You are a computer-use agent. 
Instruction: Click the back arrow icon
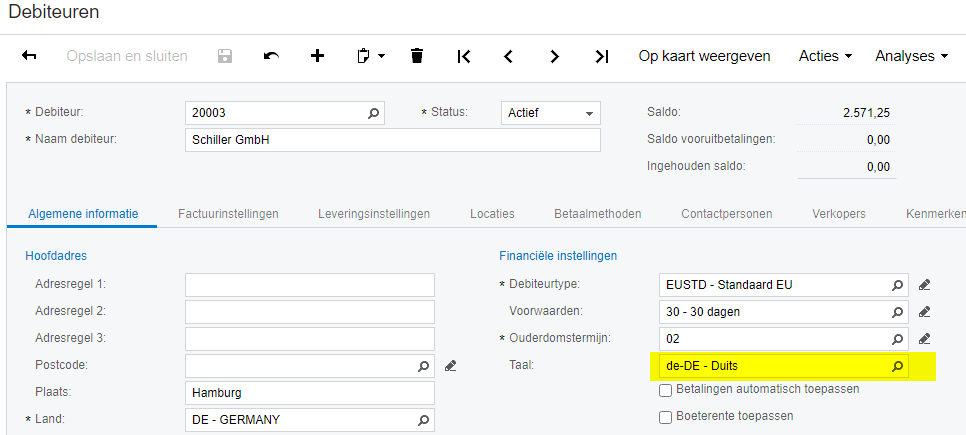(x=29, y=56)
